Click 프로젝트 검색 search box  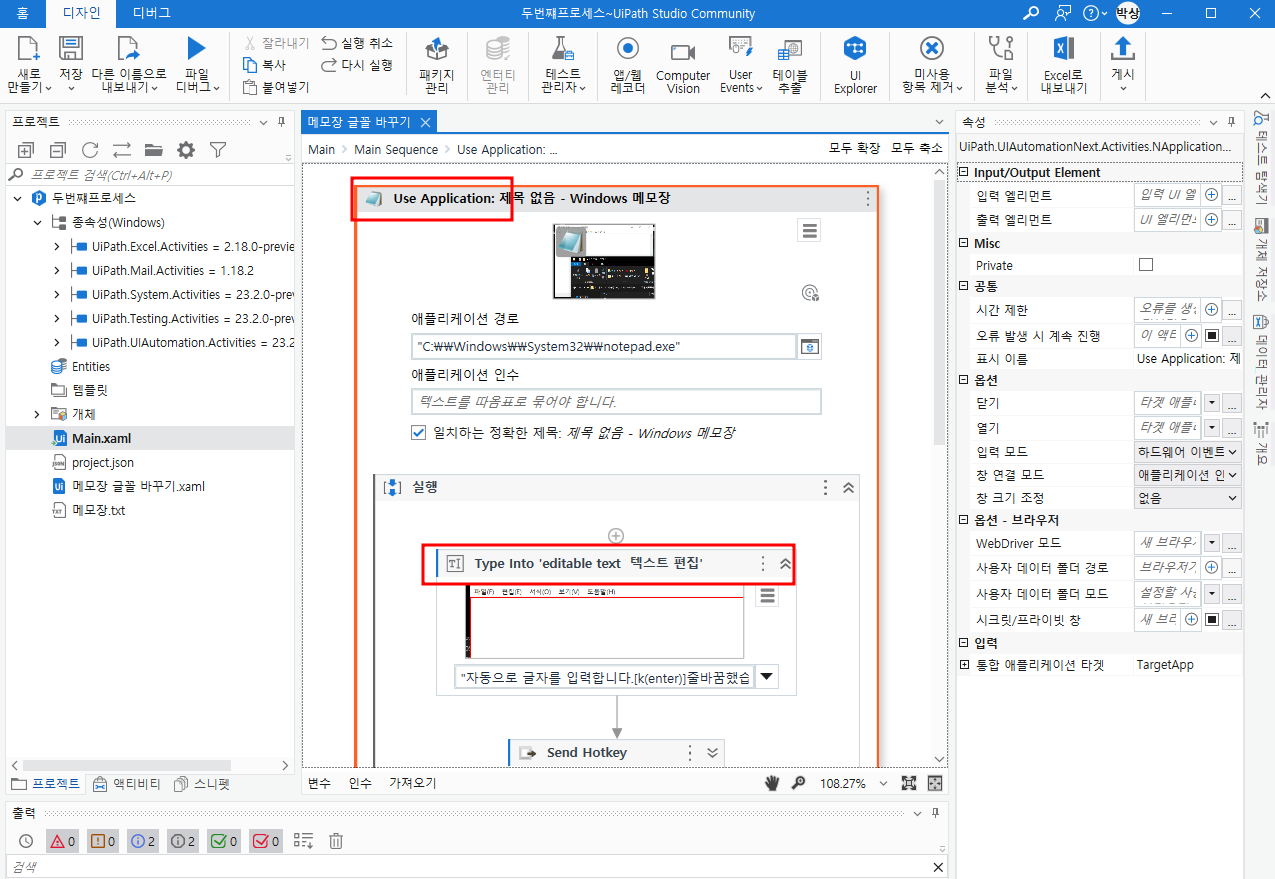[x=148, y=175]
